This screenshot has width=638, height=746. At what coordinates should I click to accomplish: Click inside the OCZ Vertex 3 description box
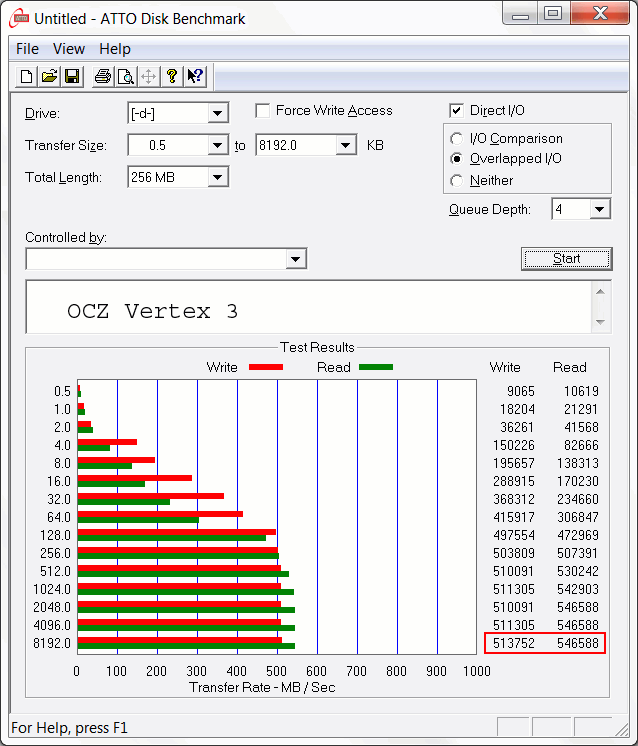pyautogui.click(x=300, y=311)
